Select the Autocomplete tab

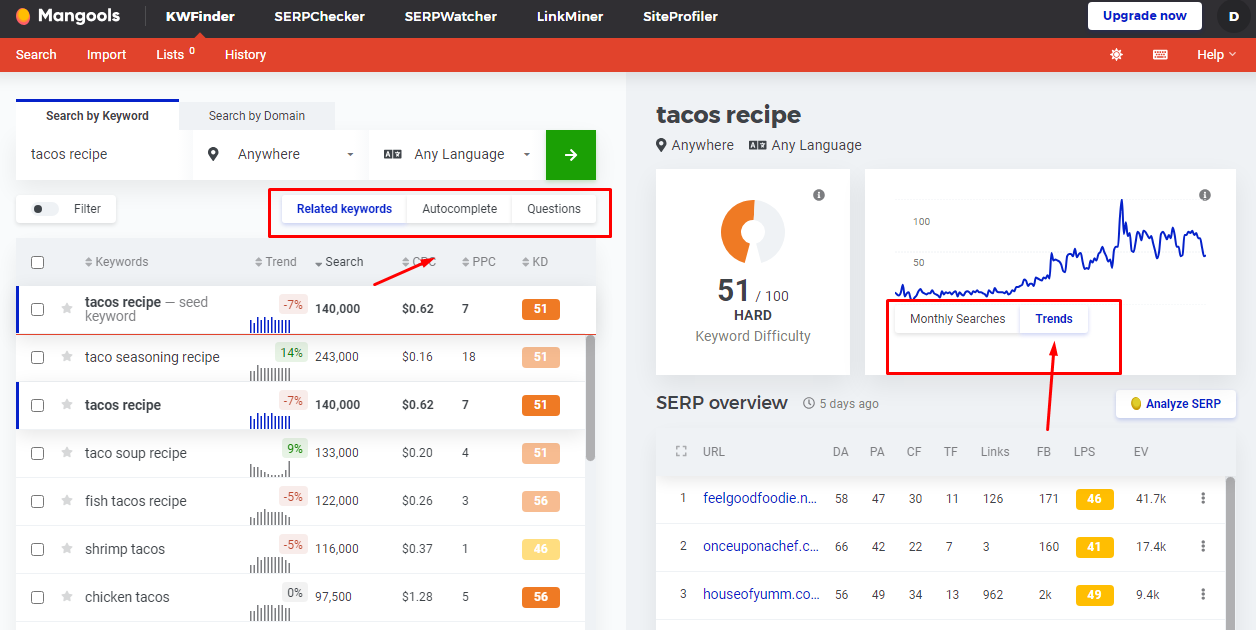tap(459, 209)
